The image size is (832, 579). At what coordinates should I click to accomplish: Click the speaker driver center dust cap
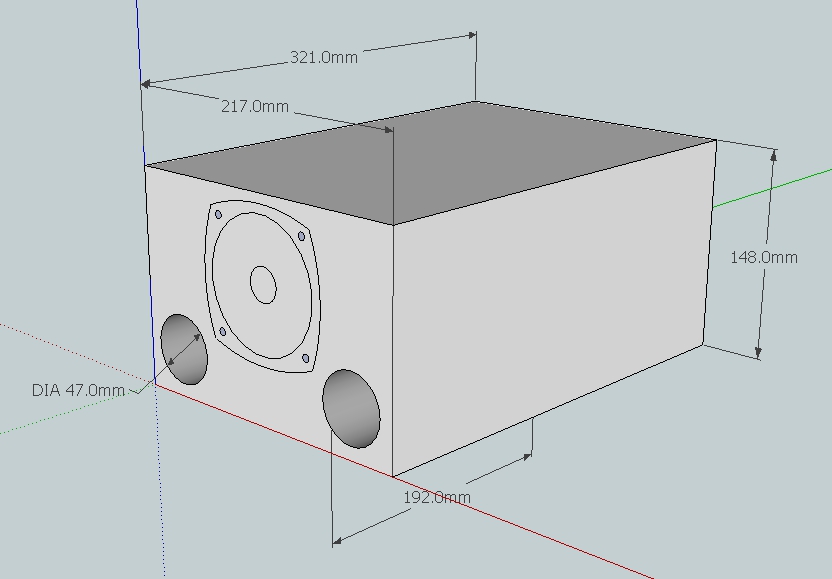[263, 285]
